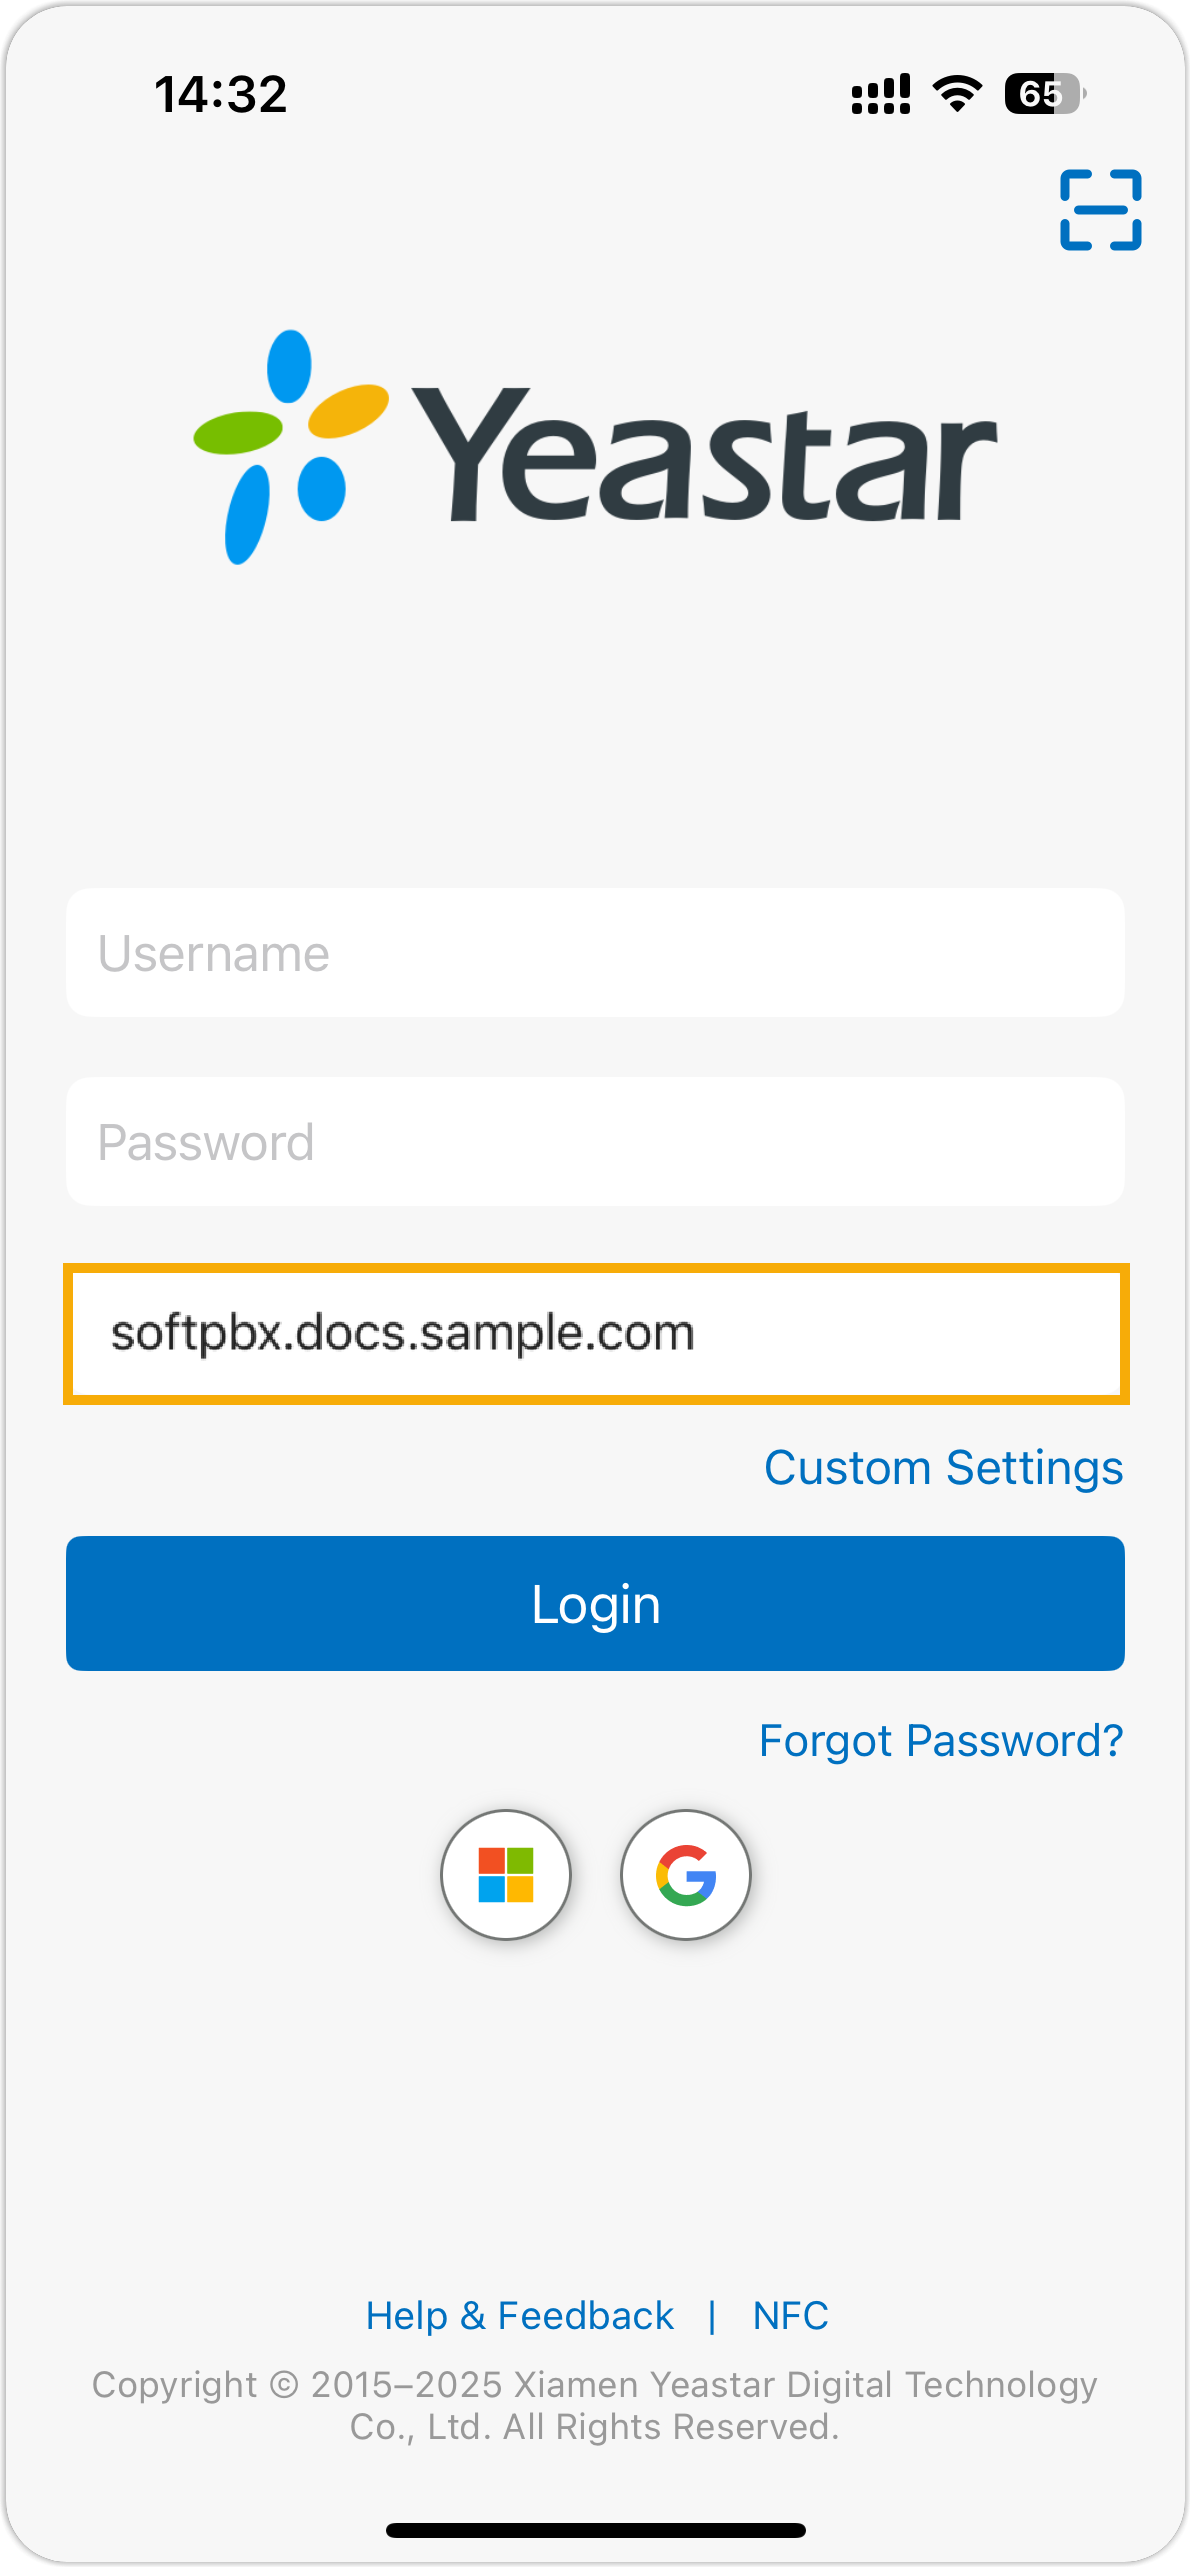Tap the copyright notice text
Image resolution: width=1191 pixels, height=2568 pixels.
pos(596,2406)
